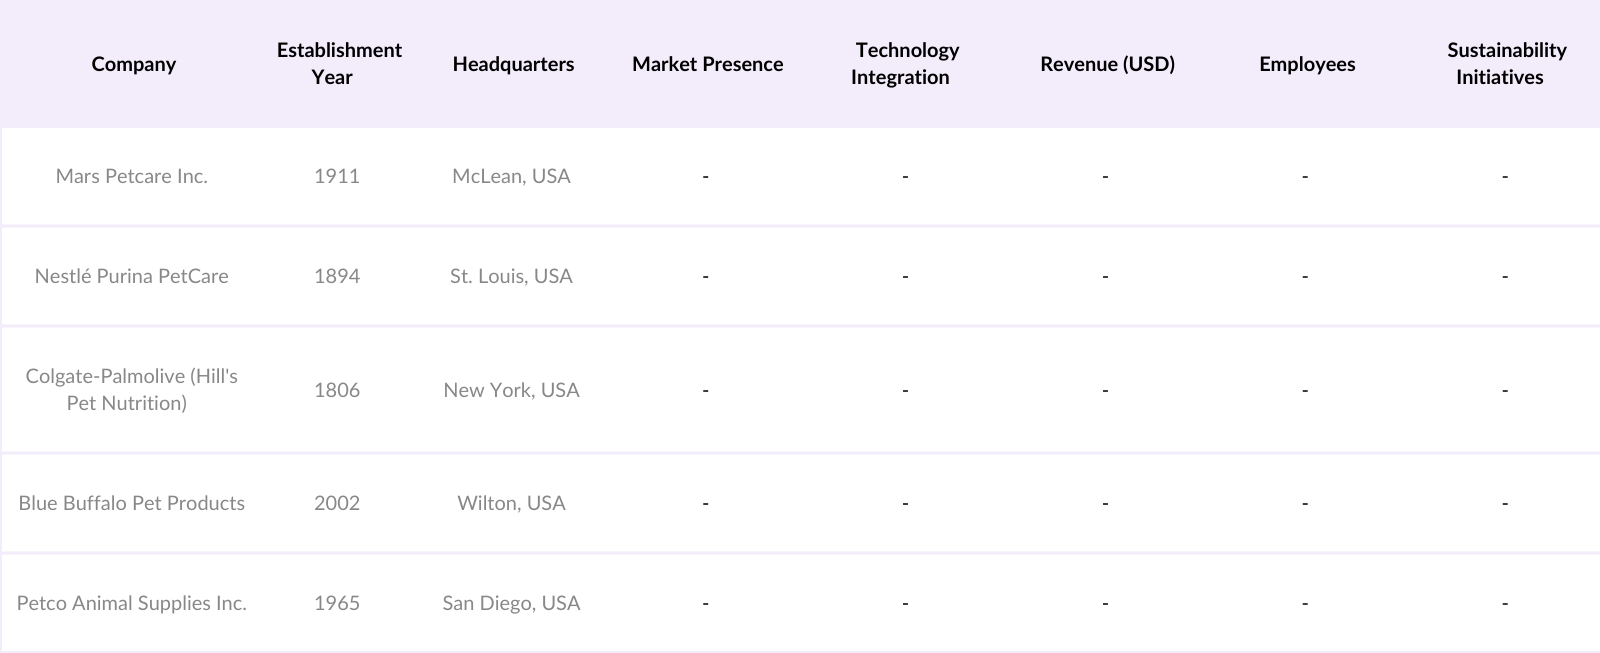Select the St. Louis, USA headquarters cell
This screenshot has width=1600, height=653.
tap(511, 276)
